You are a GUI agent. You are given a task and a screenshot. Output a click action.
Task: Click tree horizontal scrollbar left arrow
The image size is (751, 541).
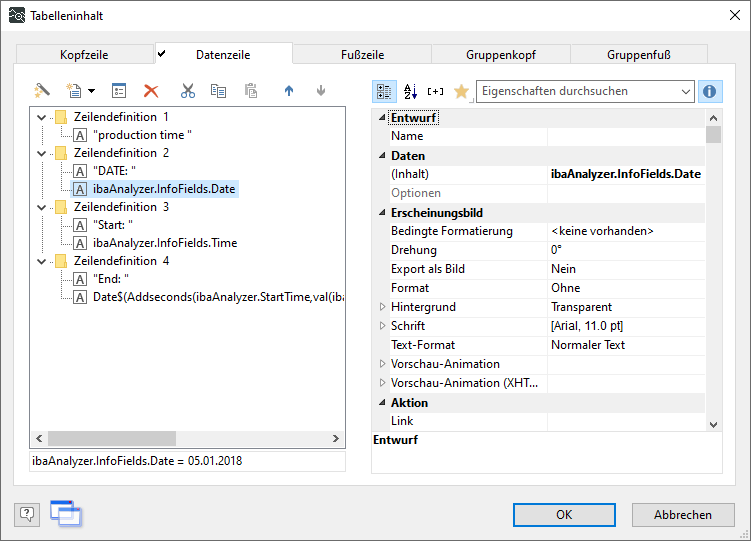coord(39,438)
